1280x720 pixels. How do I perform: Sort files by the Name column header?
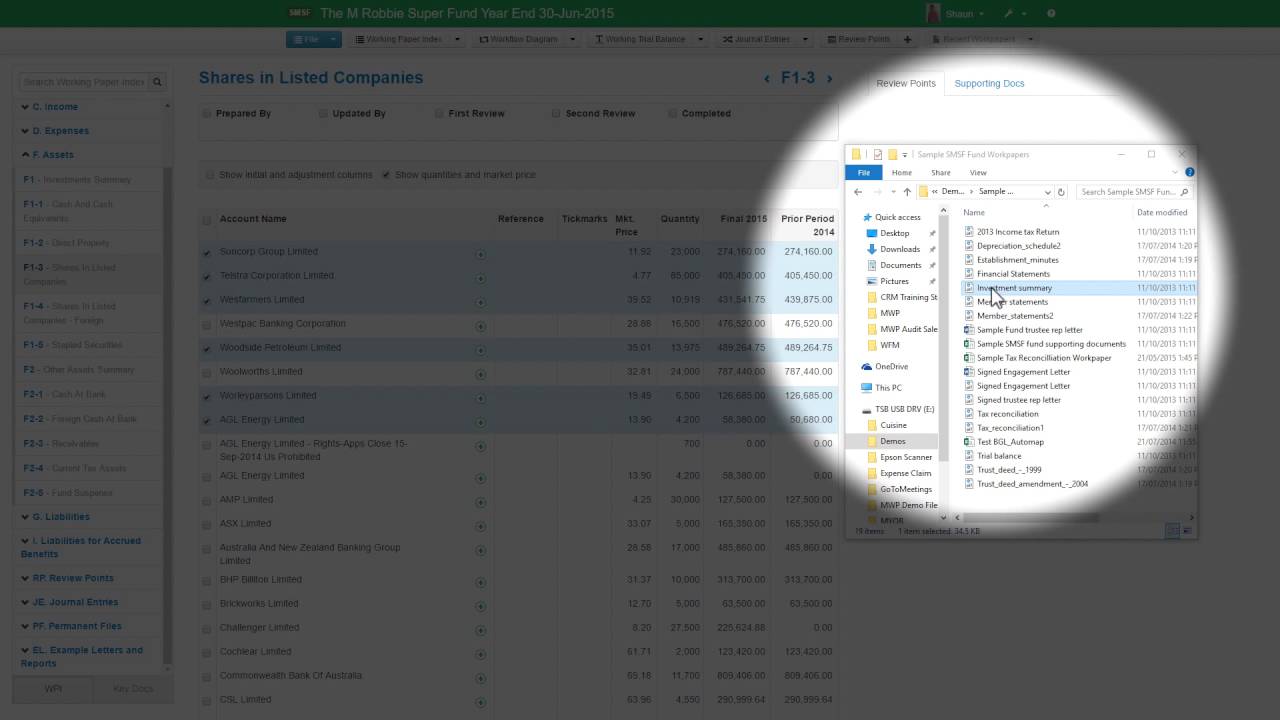point(974,212)
